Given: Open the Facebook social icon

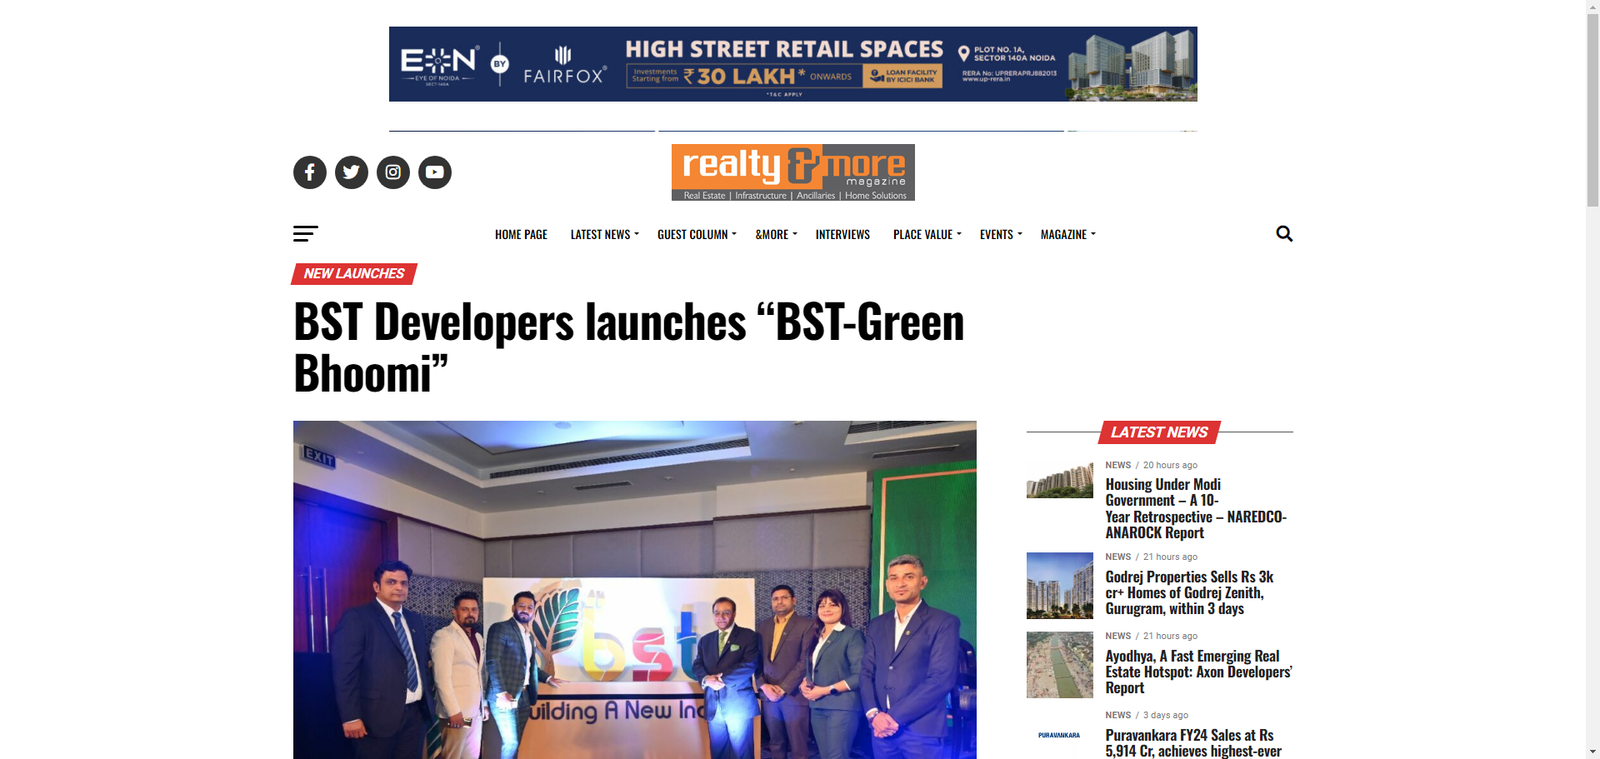Looking at the screenshot, I should 310,172.
